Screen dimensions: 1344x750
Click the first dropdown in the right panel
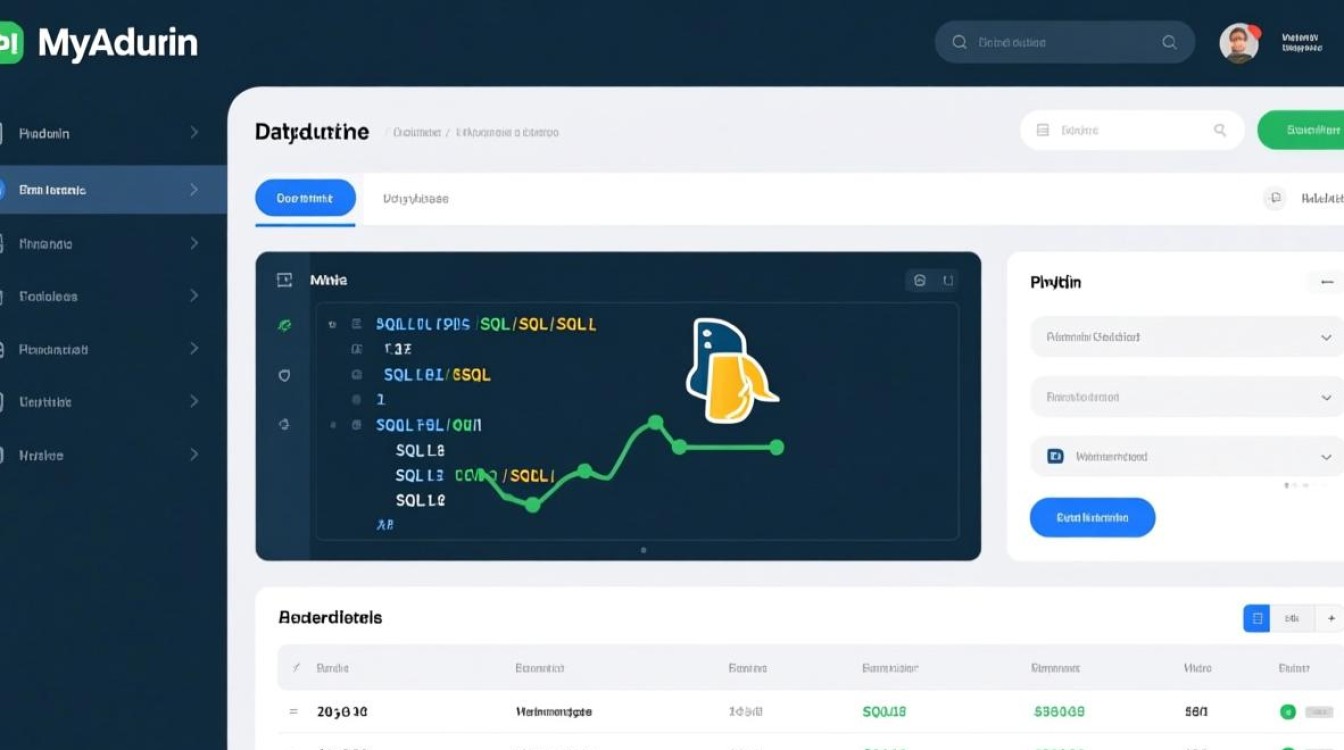1187,337
